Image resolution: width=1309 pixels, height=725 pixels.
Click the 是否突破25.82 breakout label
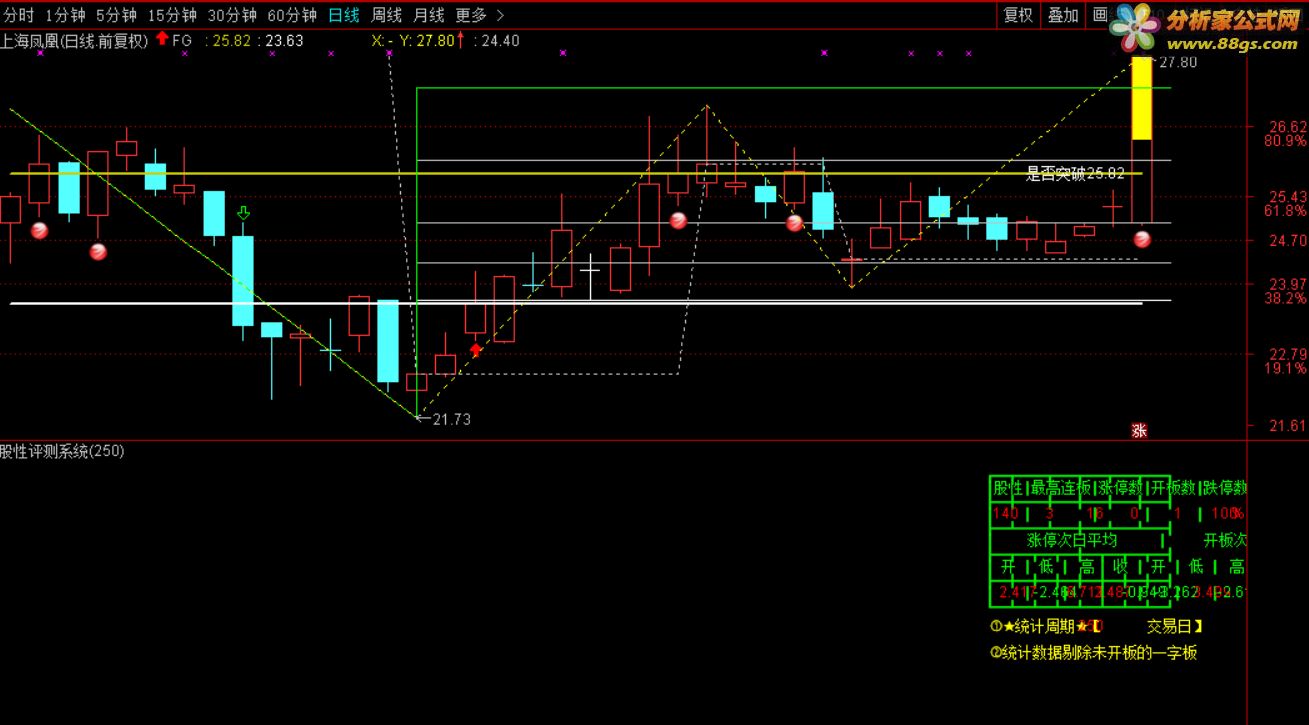1075,174
